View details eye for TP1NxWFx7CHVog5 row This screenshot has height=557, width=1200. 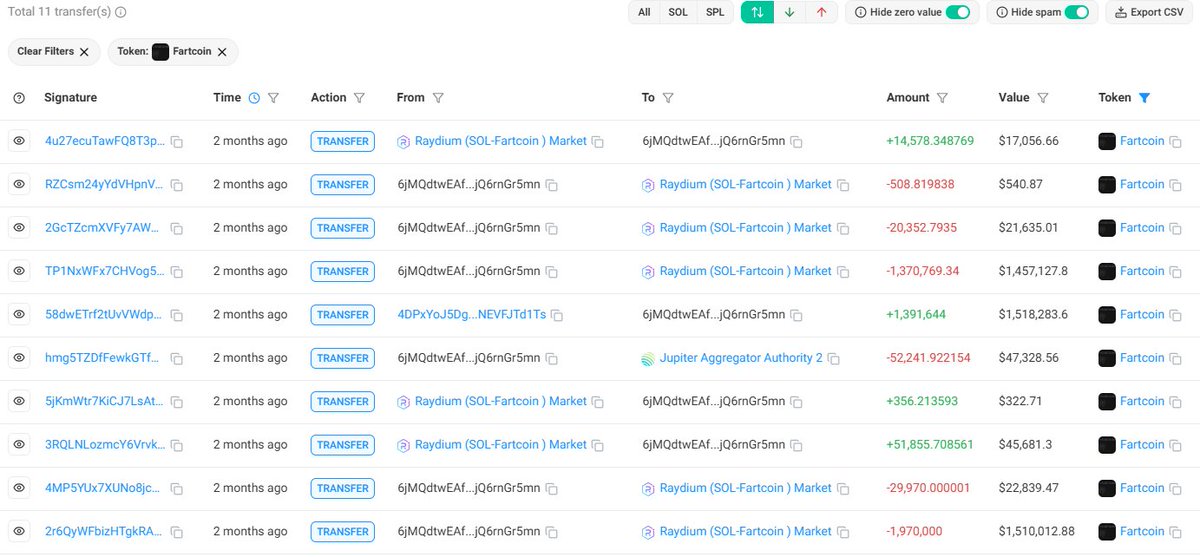click(x=19, y=272)
